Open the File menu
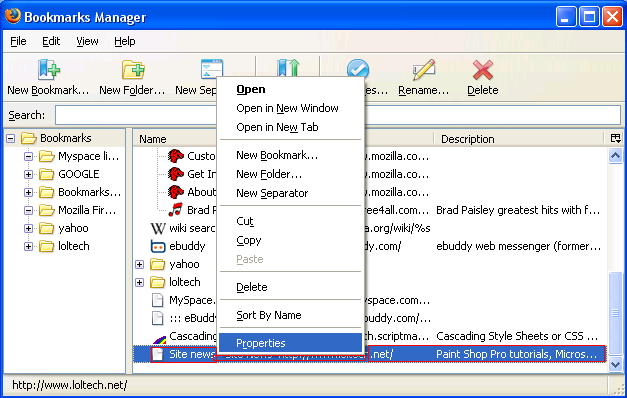Viewport: 627px width, 398px height. pyautogui.click(x=18, y=41)
